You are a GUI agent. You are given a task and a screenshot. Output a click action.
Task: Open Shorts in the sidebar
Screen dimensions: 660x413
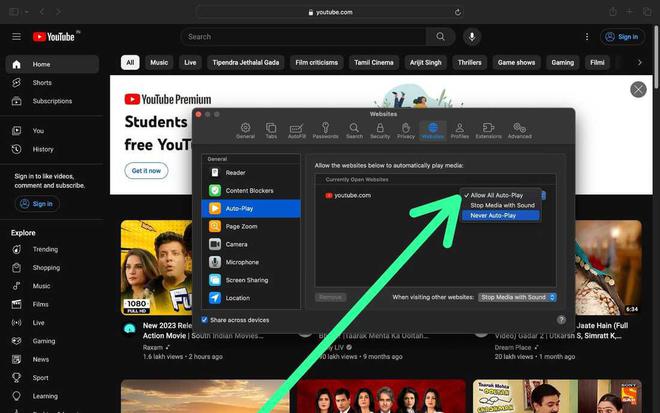(52, 83)
